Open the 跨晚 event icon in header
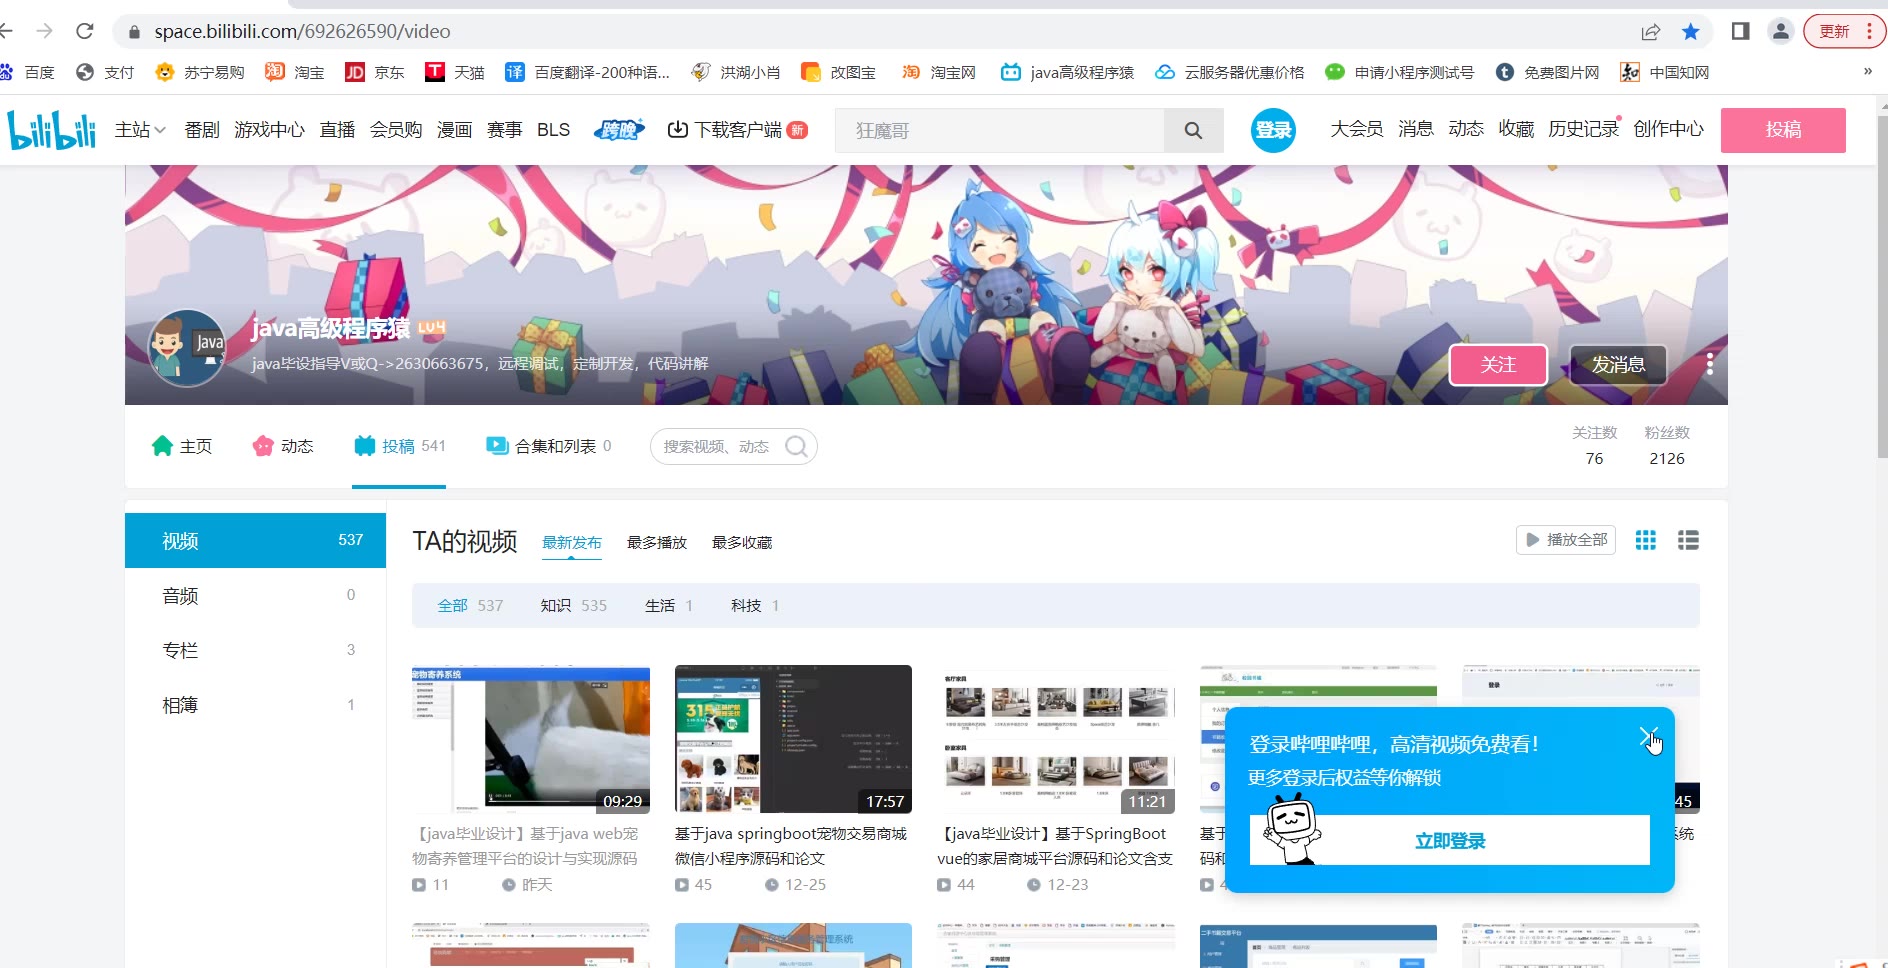This screenshot has width=1888, height=968. tap(619, 130)
